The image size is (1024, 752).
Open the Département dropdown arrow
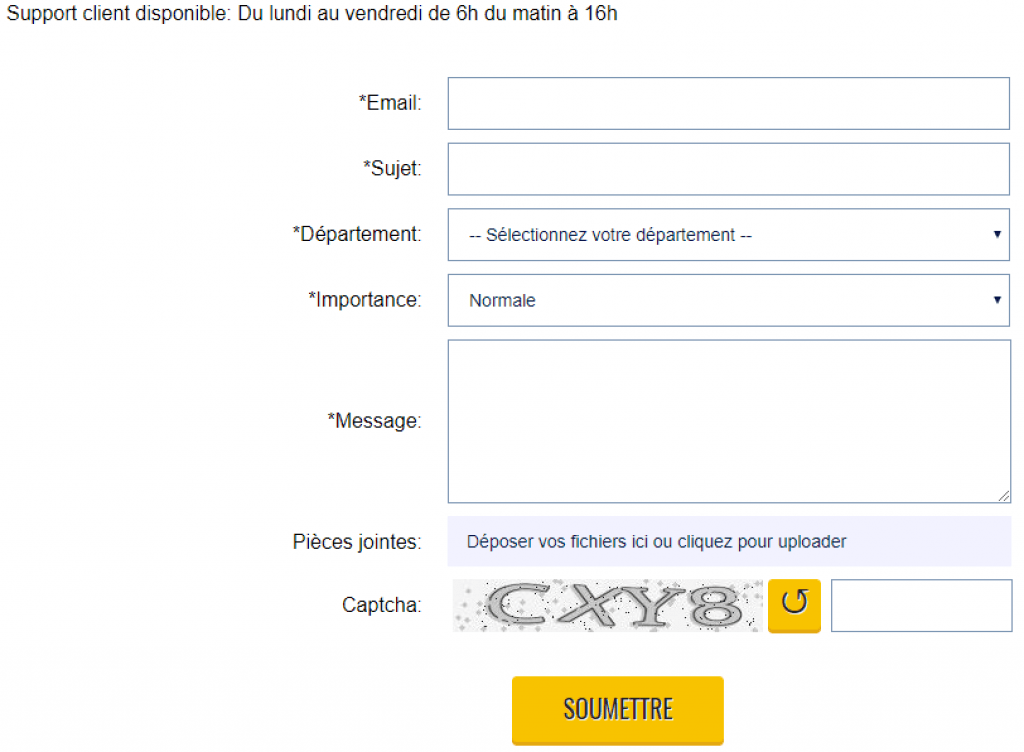(x=997, y=234)
